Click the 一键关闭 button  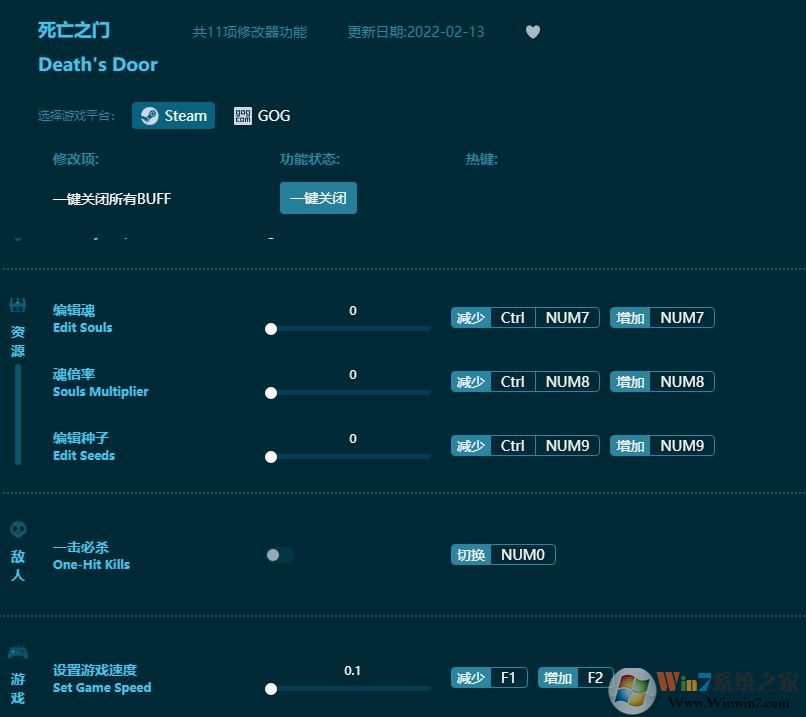click(x=318, y=198)
